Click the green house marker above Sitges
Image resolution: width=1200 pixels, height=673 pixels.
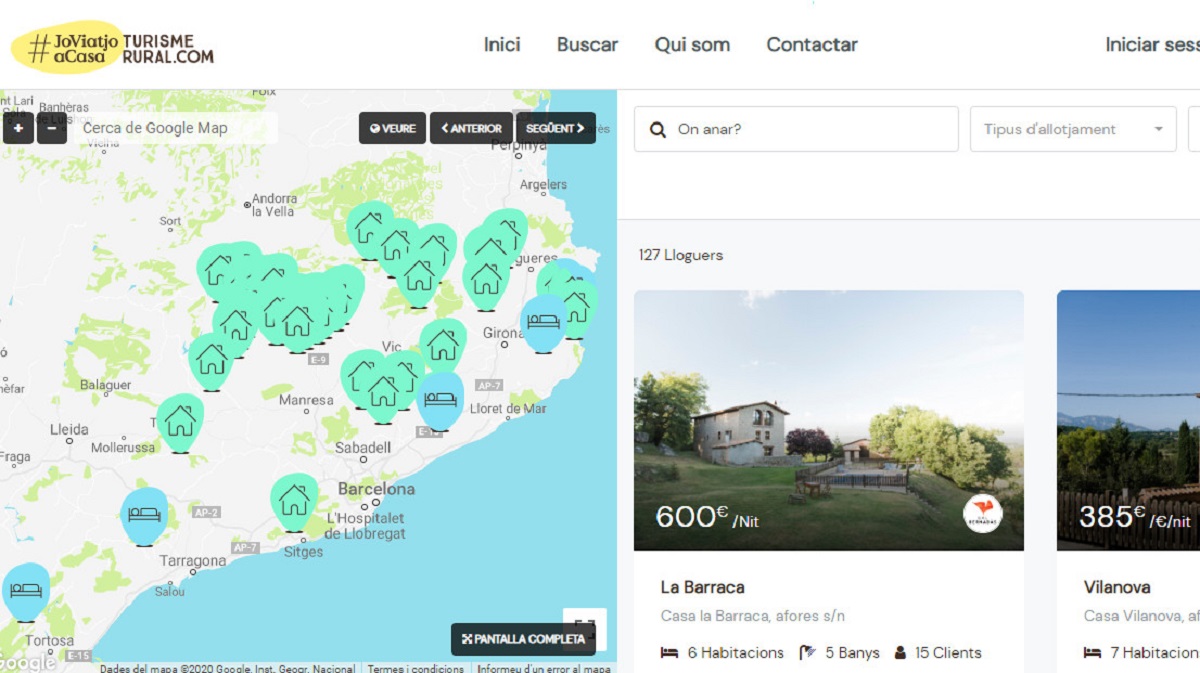(294, 500)
